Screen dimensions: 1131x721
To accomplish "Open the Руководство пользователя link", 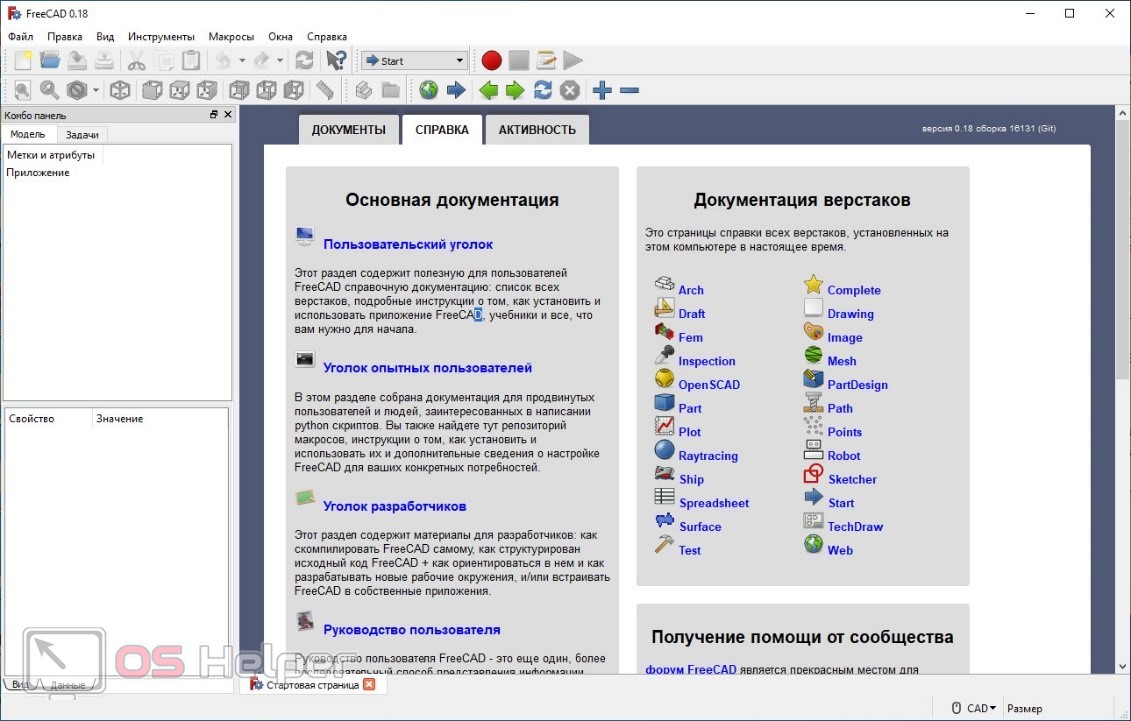I will pos(412,629).
